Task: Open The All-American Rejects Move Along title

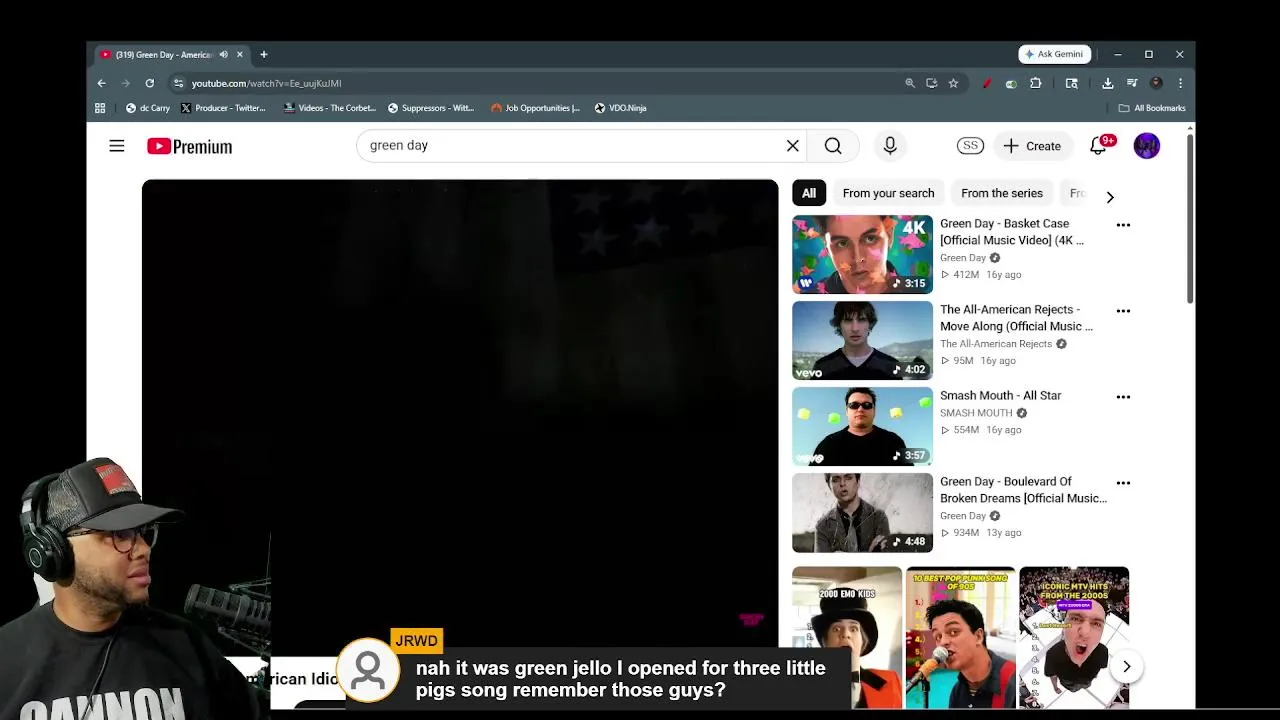Action: coord(1016,318)
